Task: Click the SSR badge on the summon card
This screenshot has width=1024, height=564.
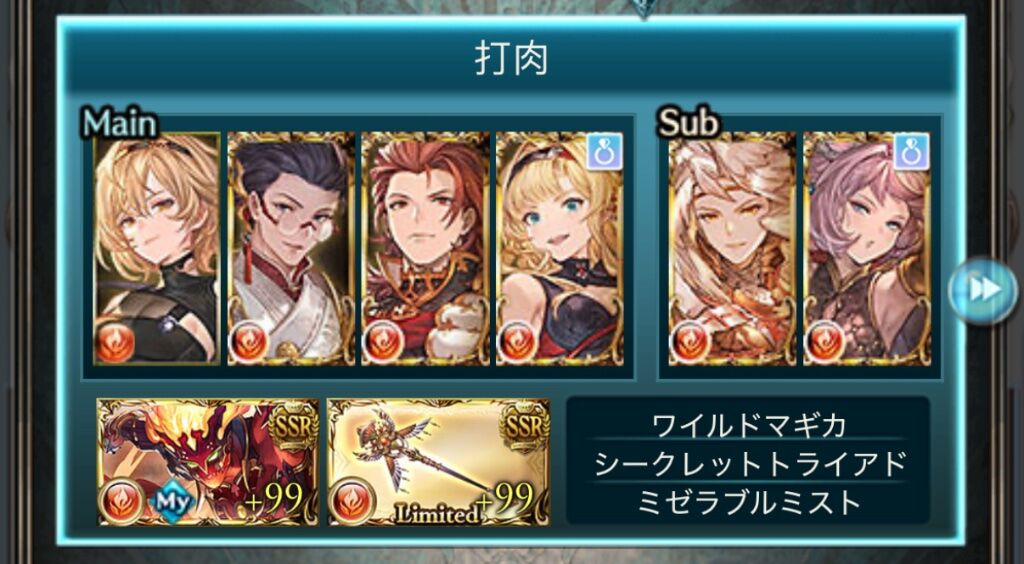Action: tap(293, 428)
